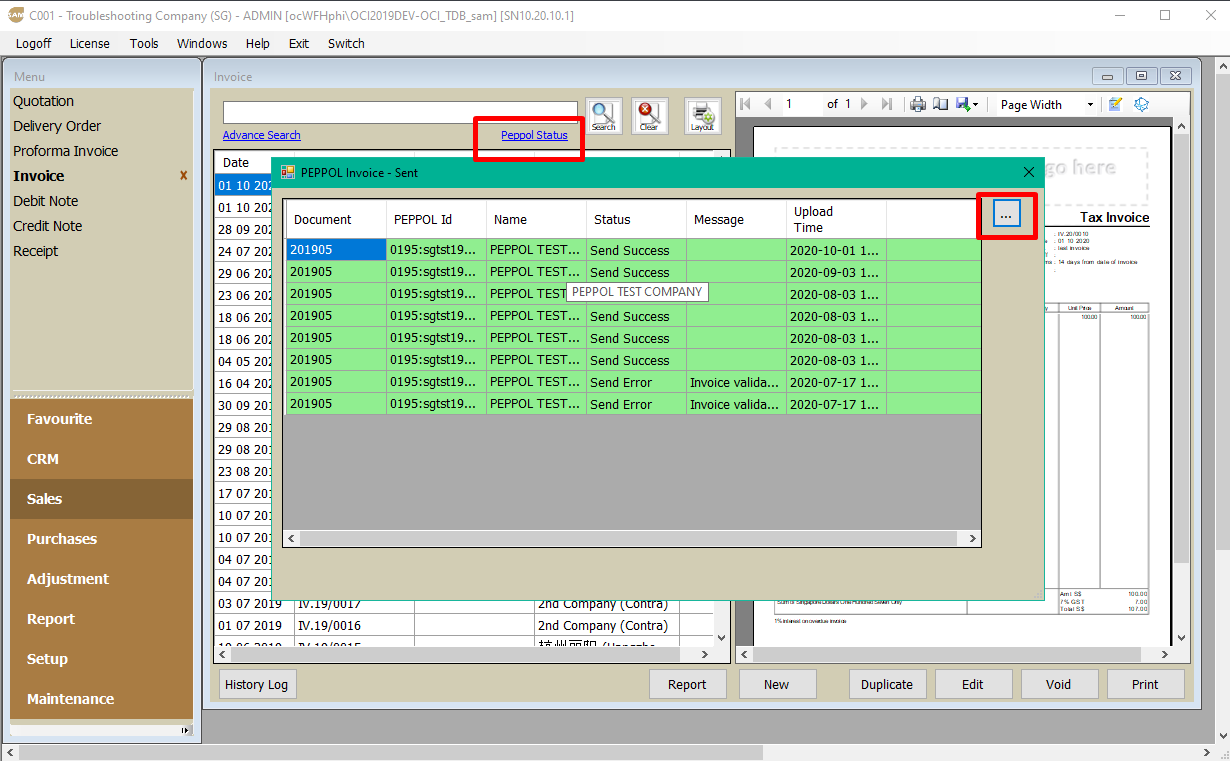Click the Clear icon button
Viewport: 1230px width, 761px height.
(648, 116)
